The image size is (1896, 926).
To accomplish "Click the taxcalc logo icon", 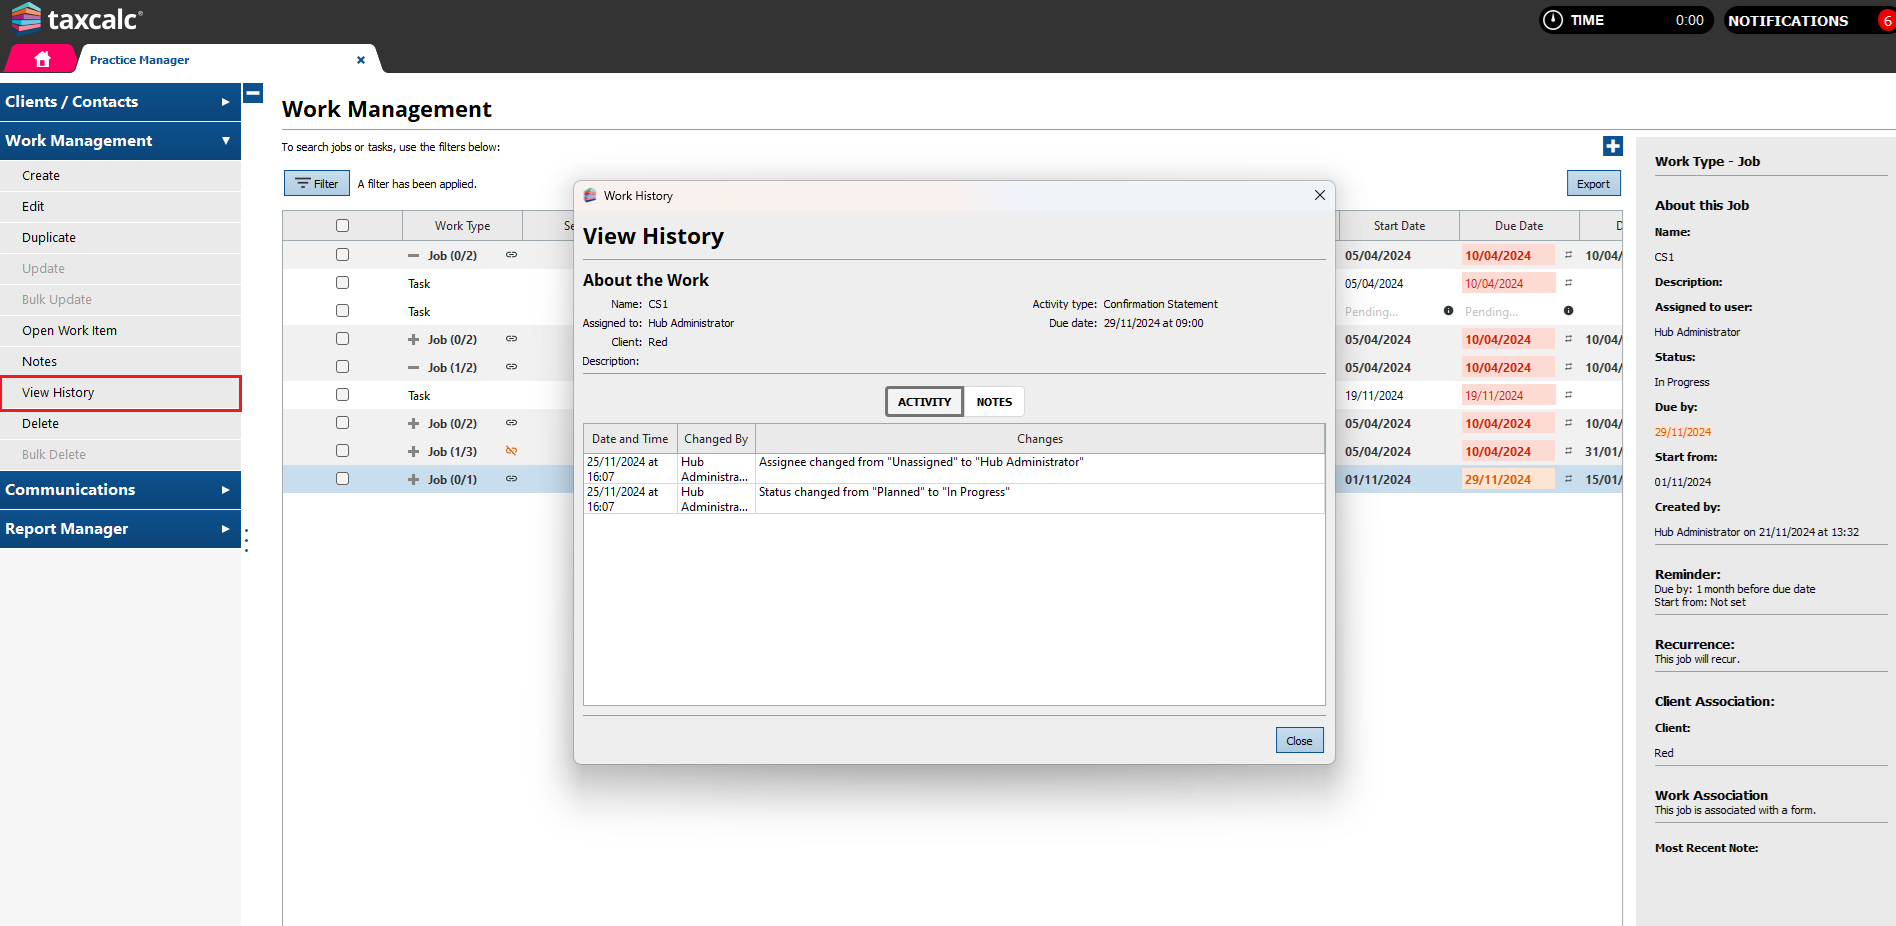I will coord(27,17).
